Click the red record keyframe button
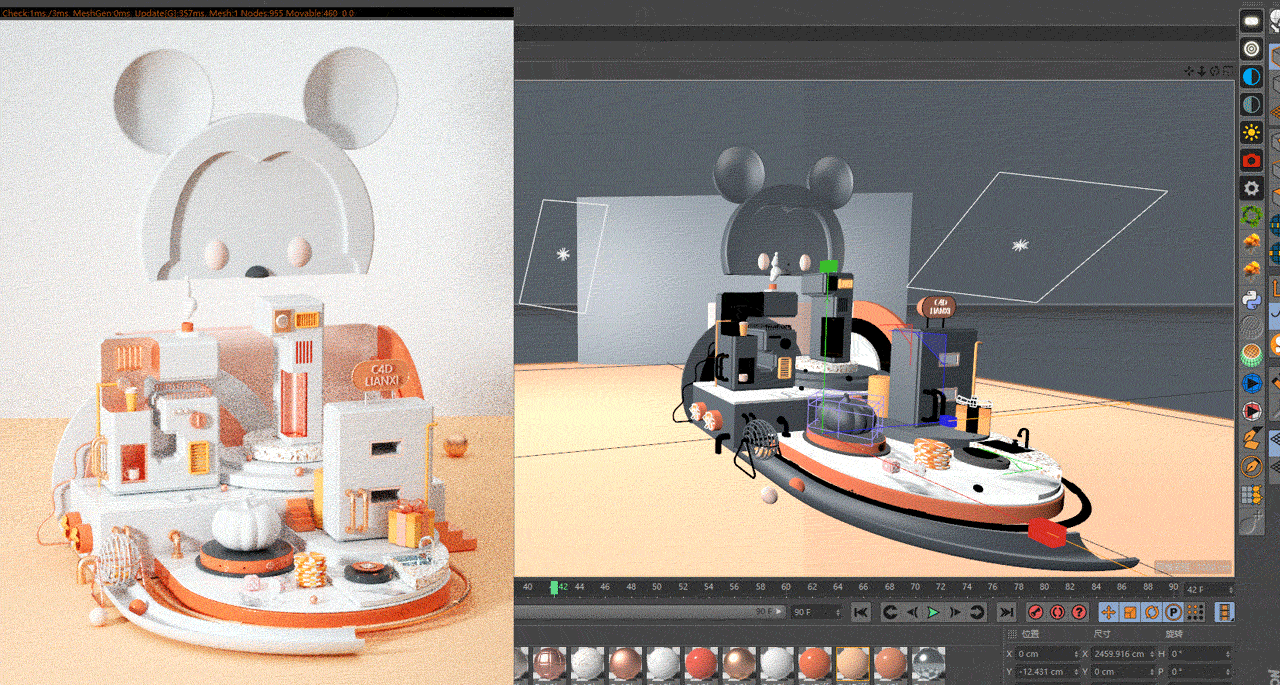 coord(1035,612)
